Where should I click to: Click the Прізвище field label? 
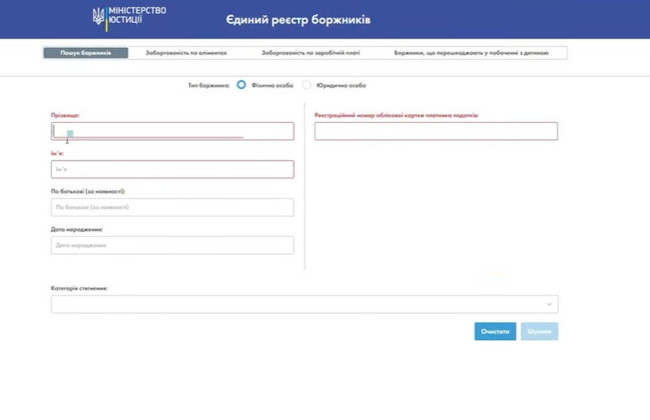tap(65, 115)
